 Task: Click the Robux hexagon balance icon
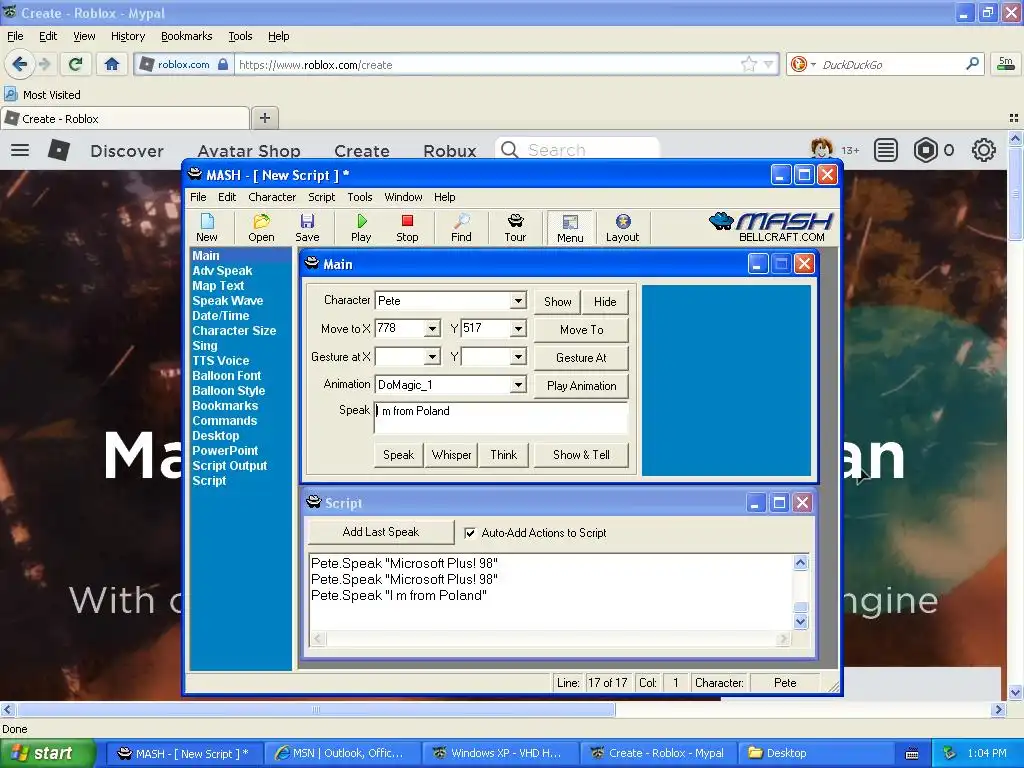coord(925,150)
